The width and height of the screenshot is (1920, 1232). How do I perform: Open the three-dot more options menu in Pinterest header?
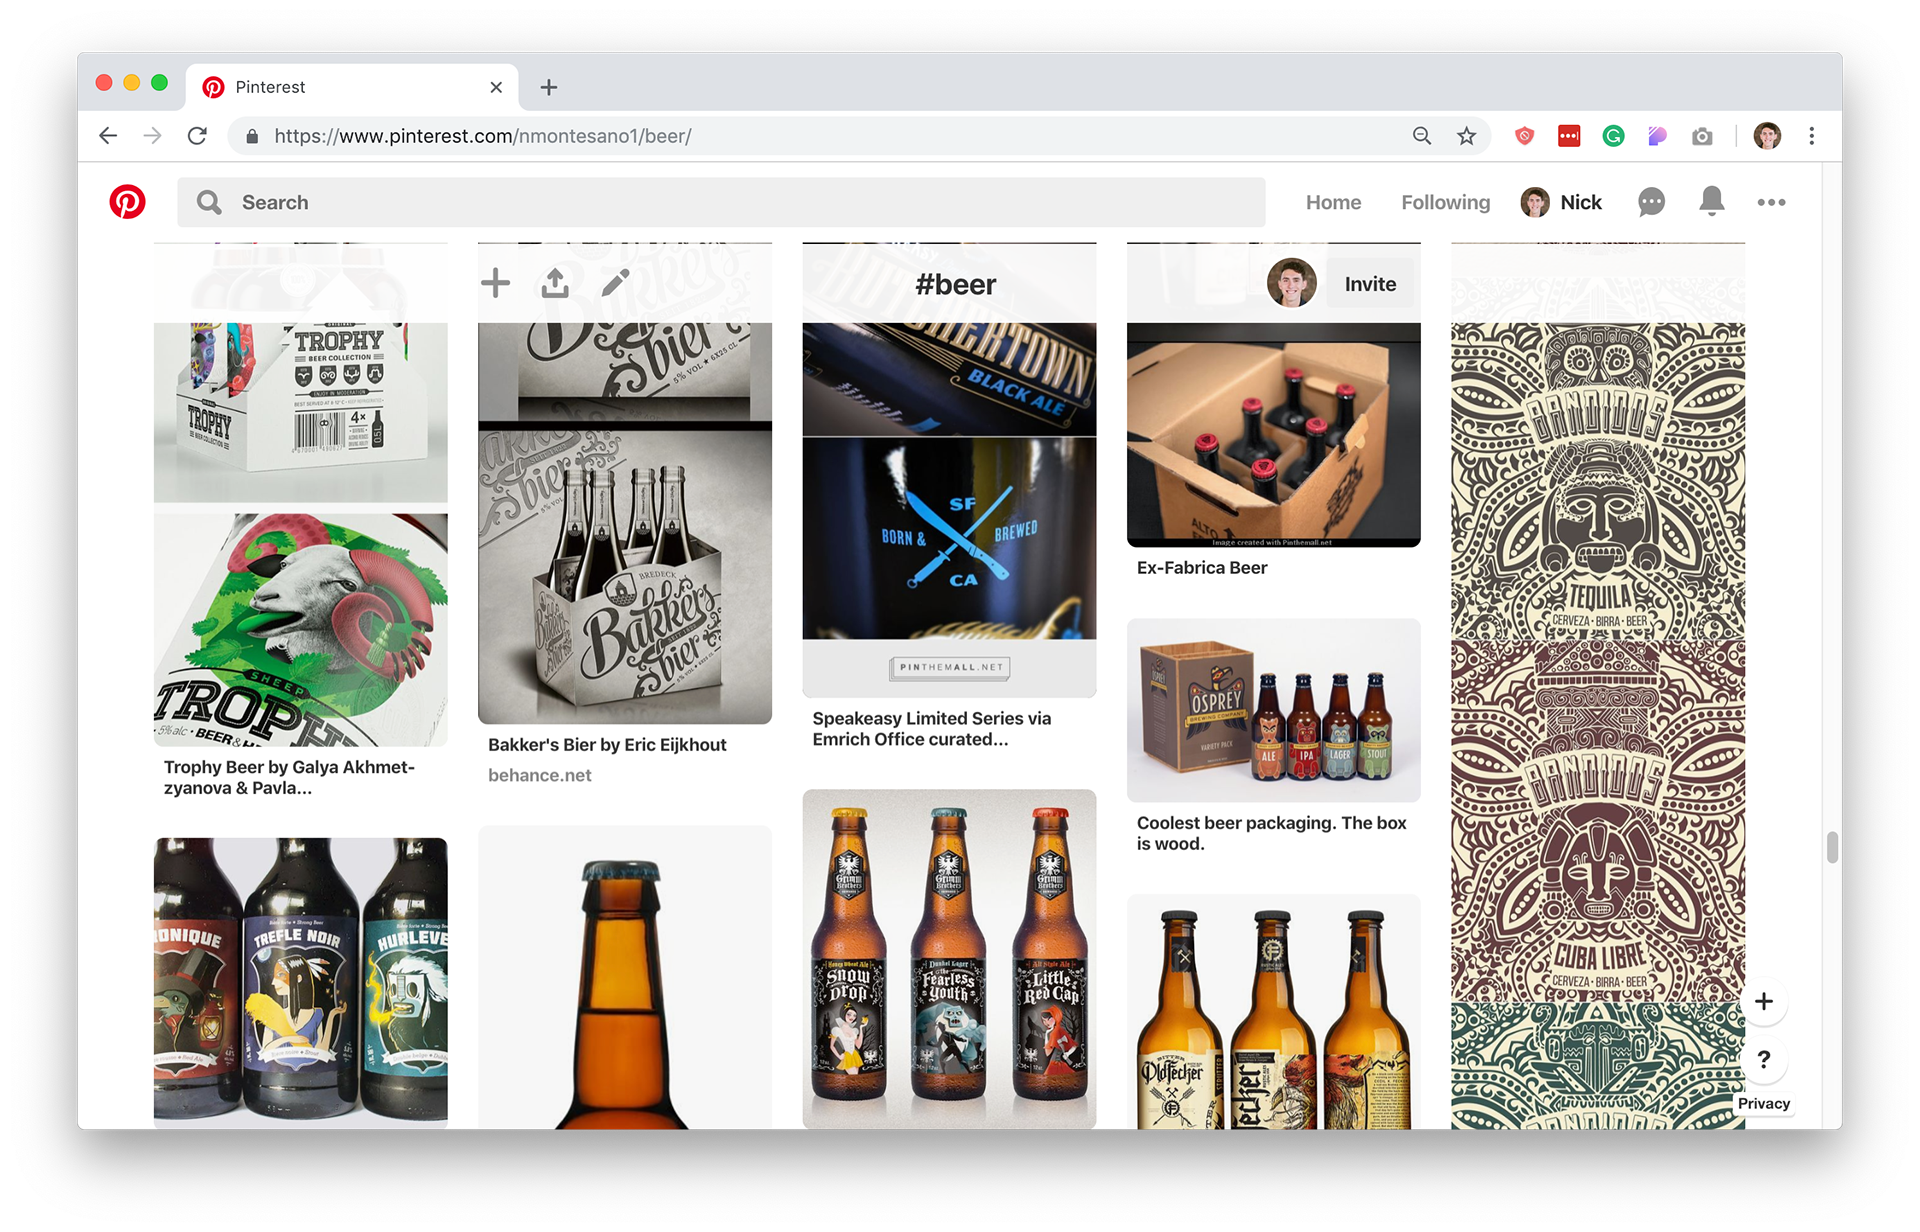[1771, 202]
